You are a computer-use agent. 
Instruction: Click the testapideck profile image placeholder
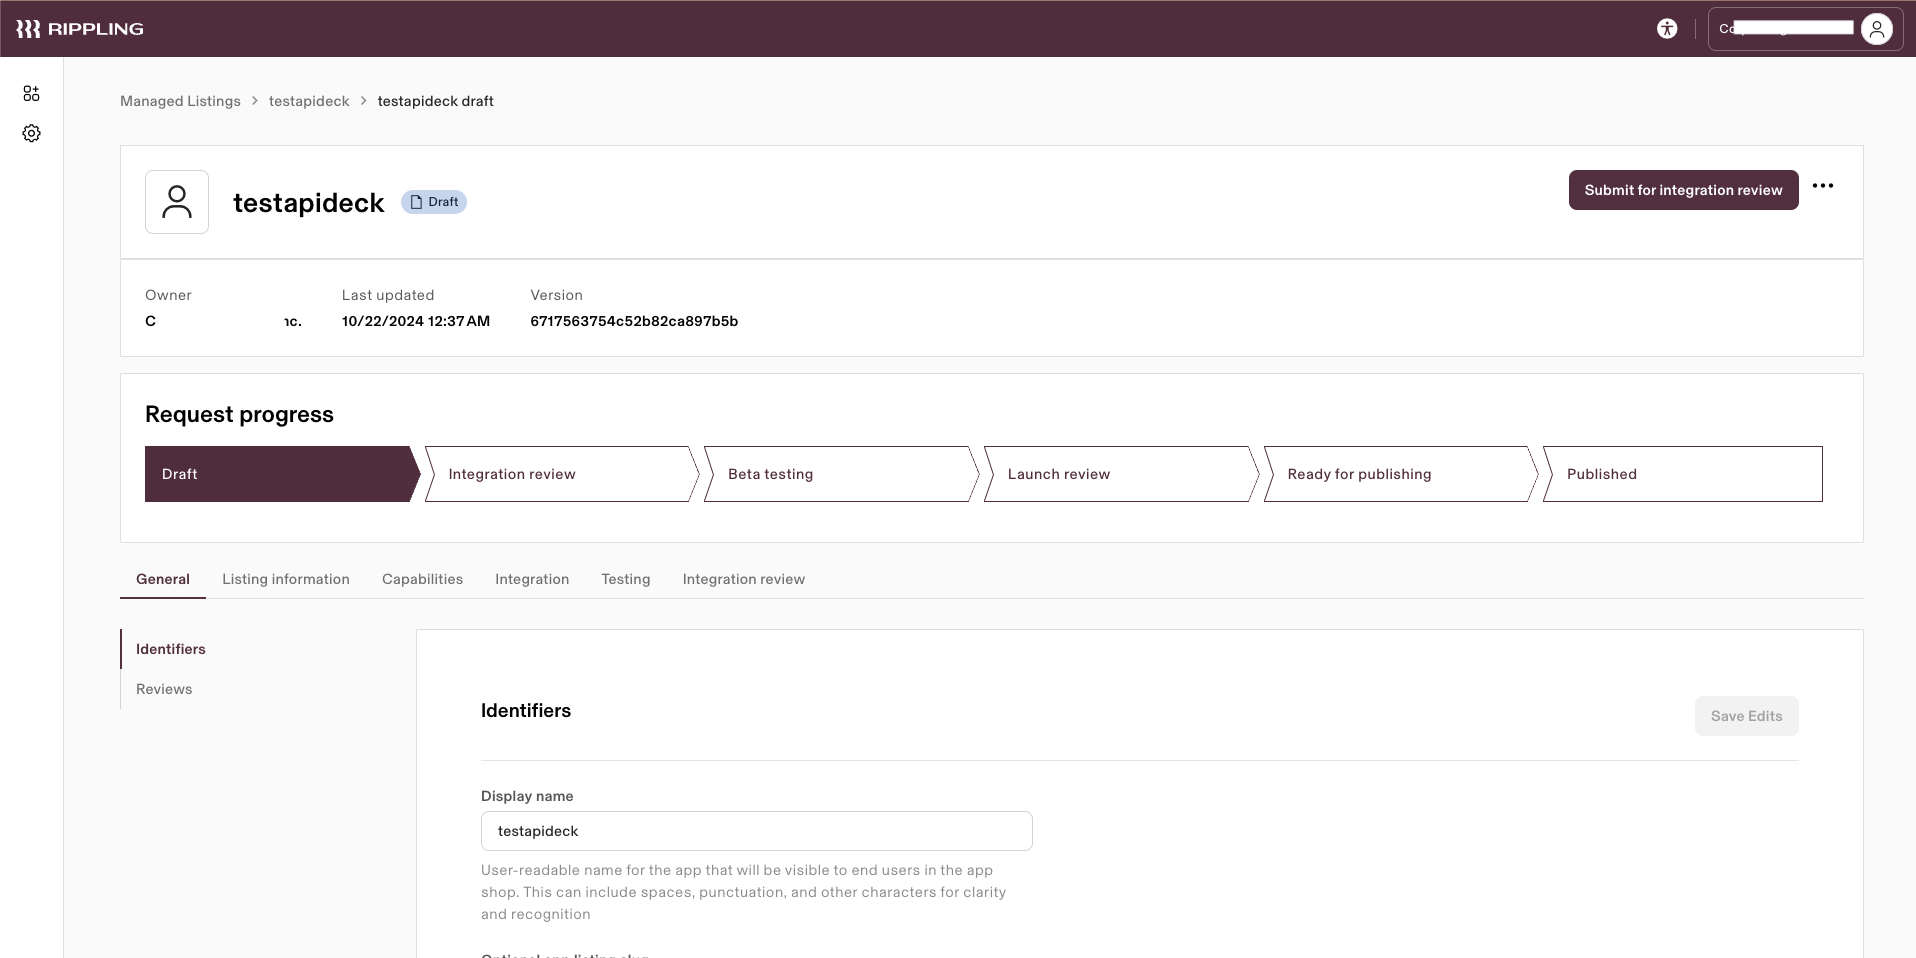click(x=176, y=201)
